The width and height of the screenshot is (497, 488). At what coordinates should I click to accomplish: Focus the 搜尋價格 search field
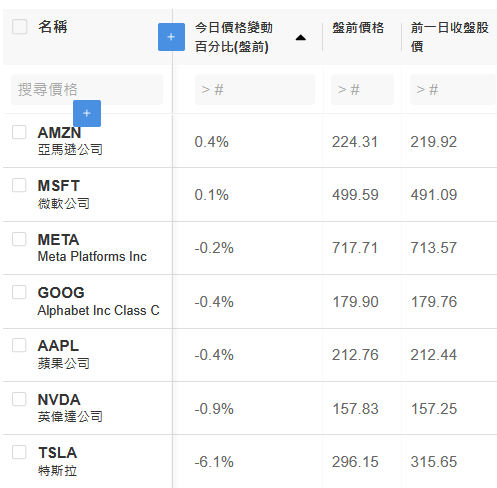point(87,90)
